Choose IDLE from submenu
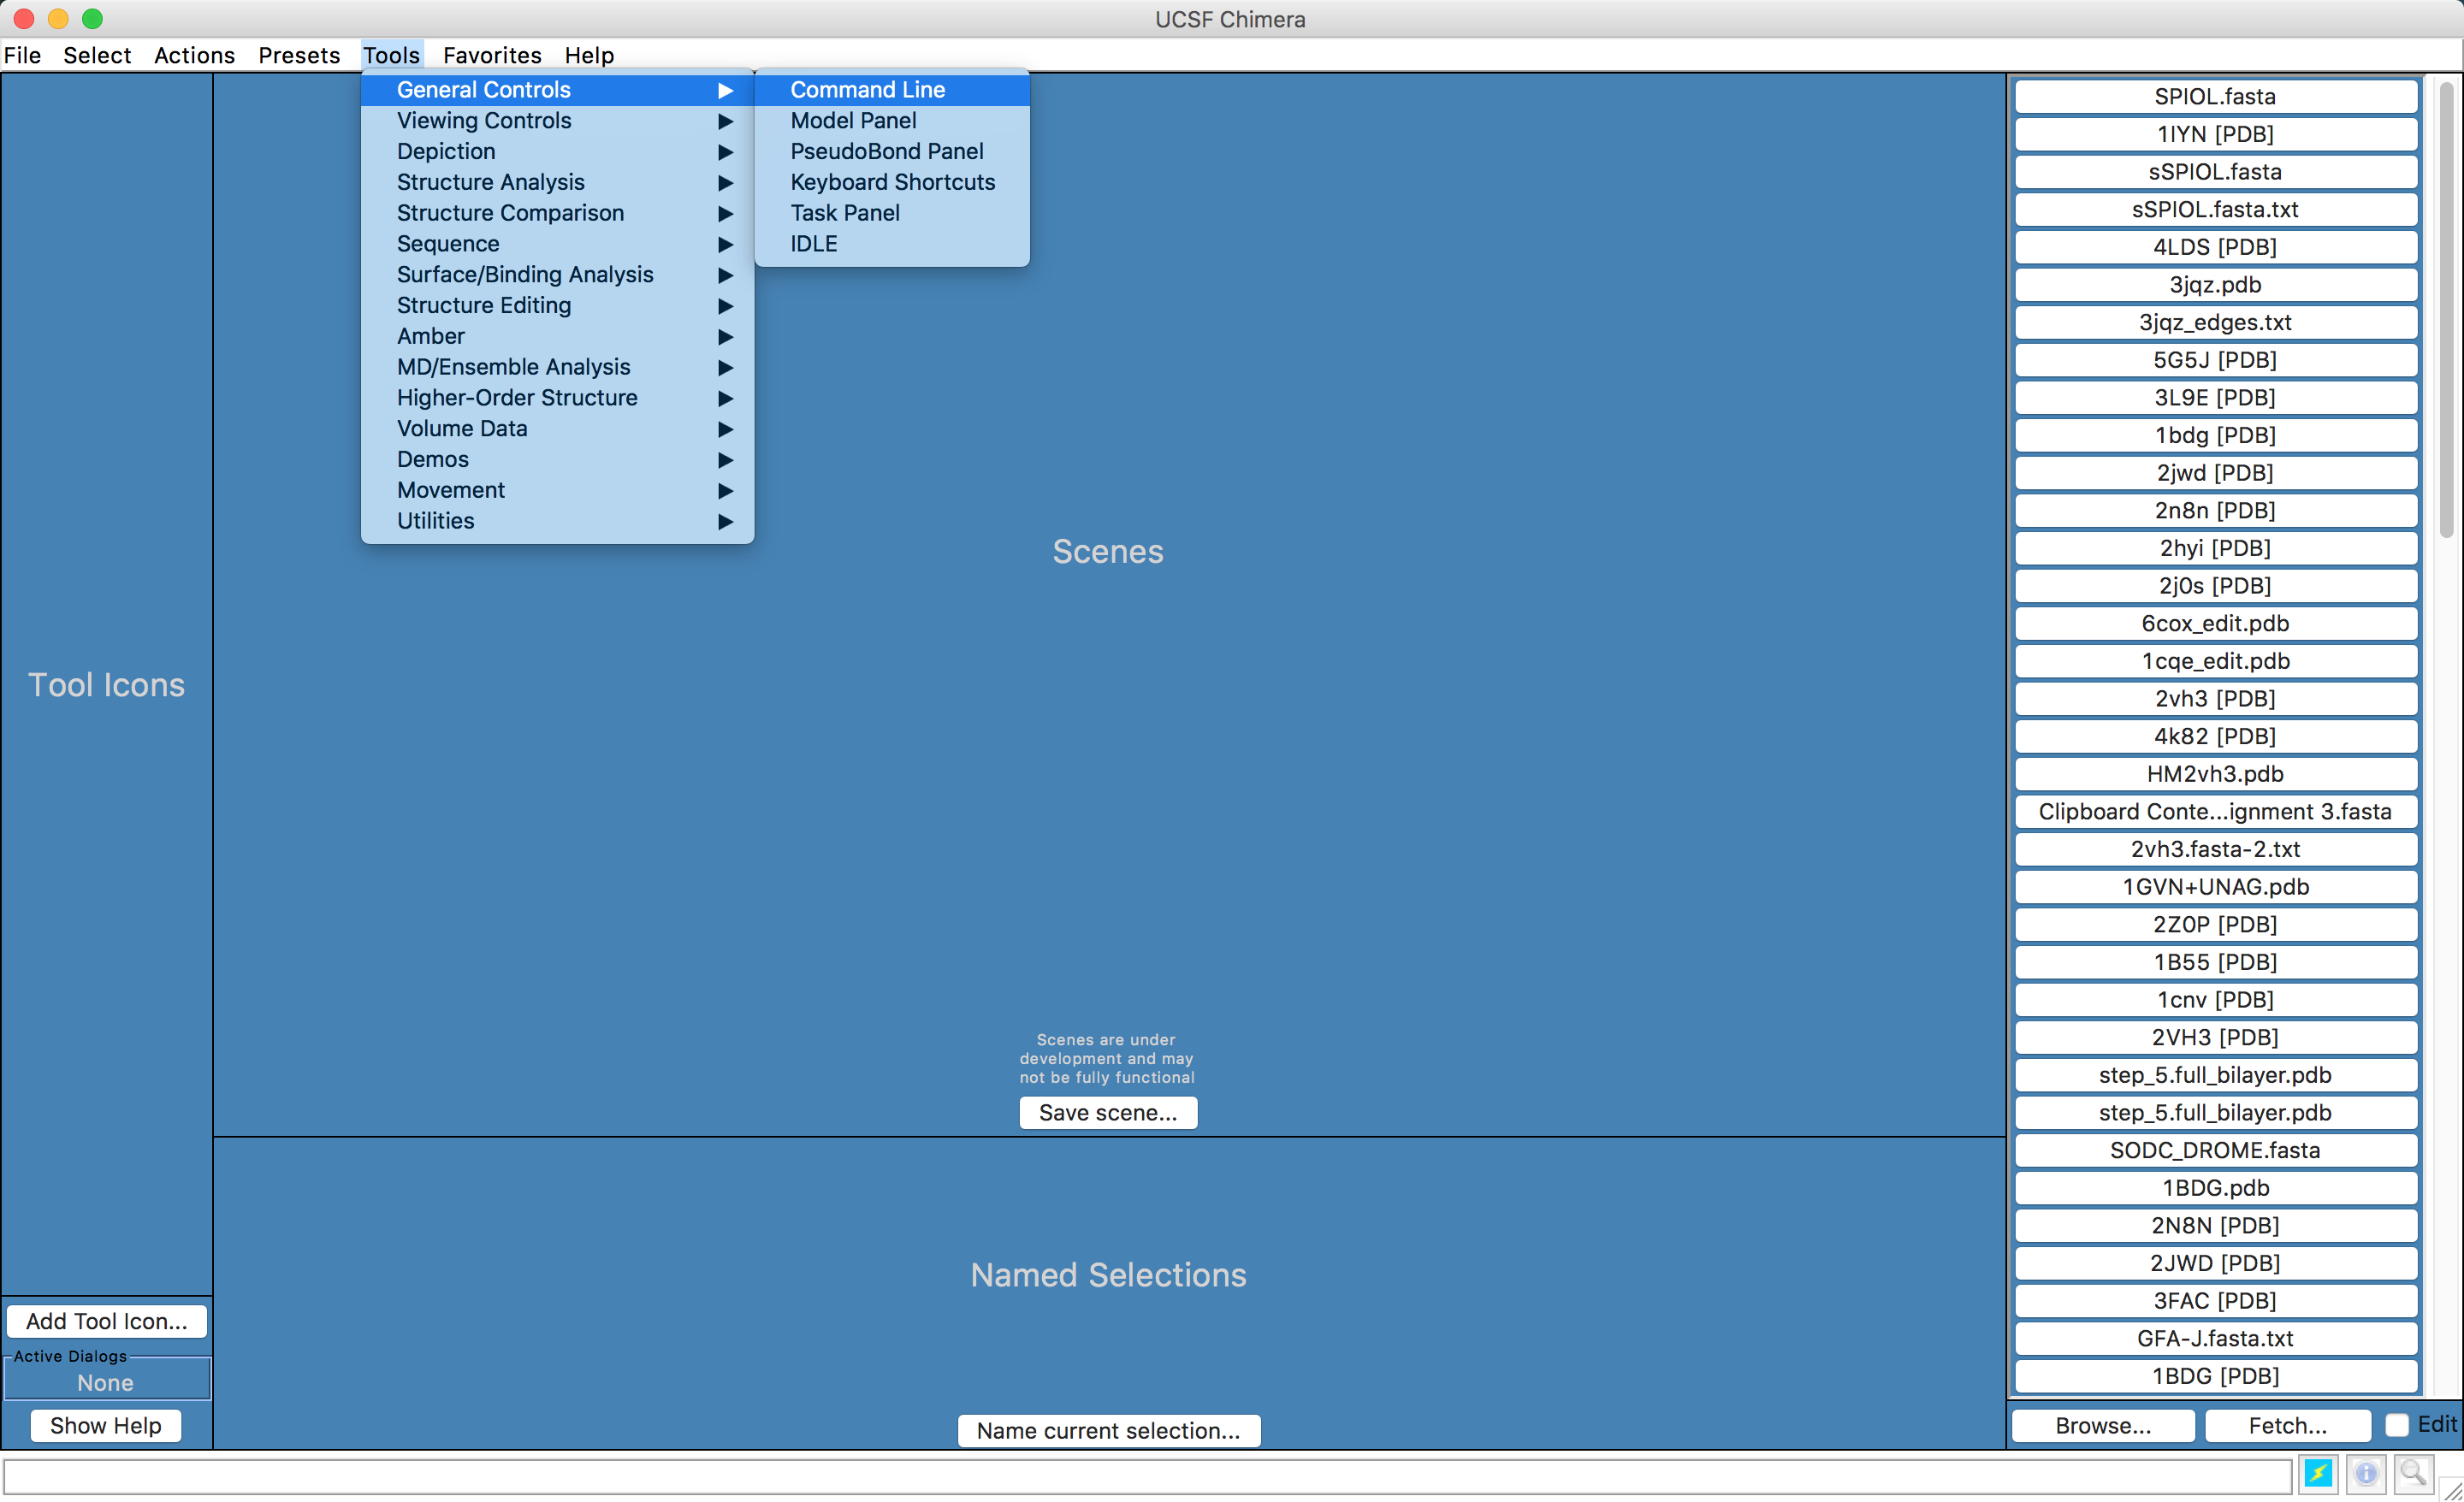 pos(892,244)
